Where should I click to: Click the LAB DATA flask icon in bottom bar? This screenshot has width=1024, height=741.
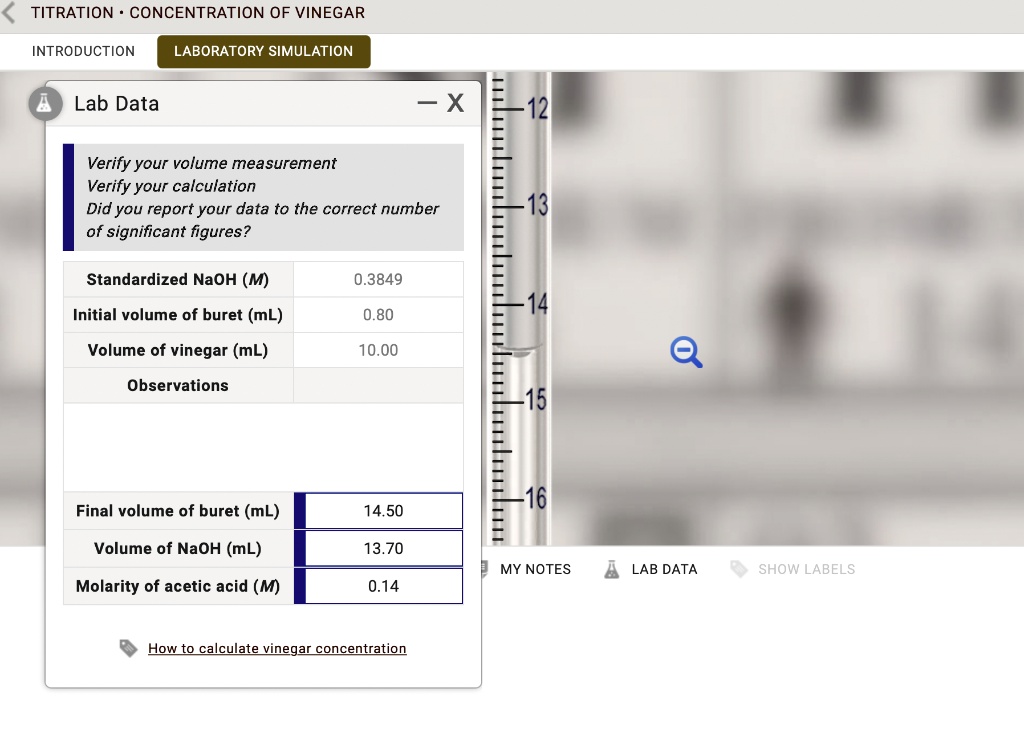(x=611, y=569)
